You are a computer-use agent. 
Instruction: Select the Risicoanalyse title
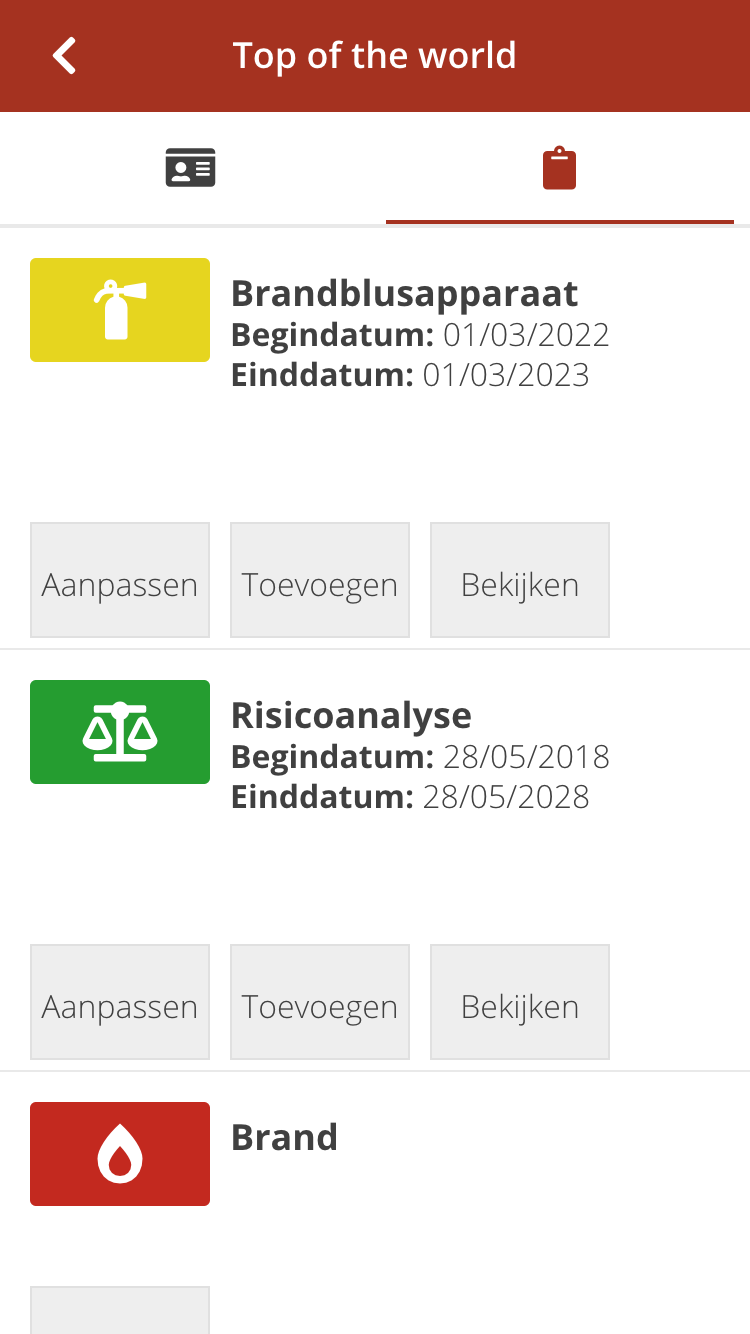click(351, 716)
